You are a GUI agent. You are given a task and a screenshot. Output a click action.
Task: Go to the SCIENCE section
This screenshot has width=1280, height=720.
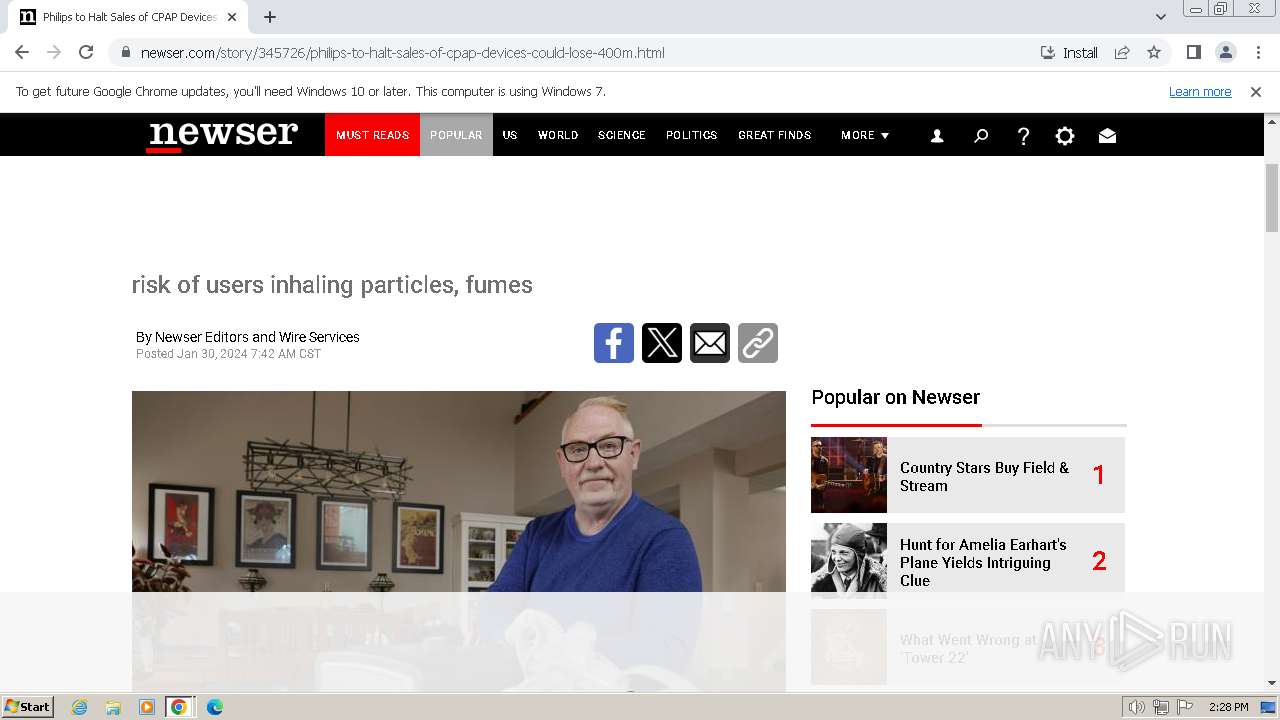click(x=622, y=135)
